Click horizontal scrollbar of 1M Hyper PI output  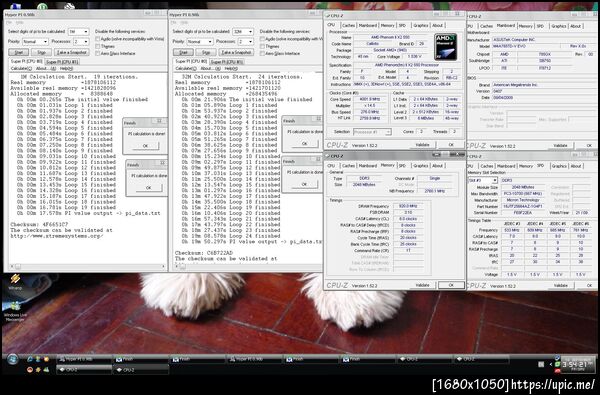coord(88,266)
